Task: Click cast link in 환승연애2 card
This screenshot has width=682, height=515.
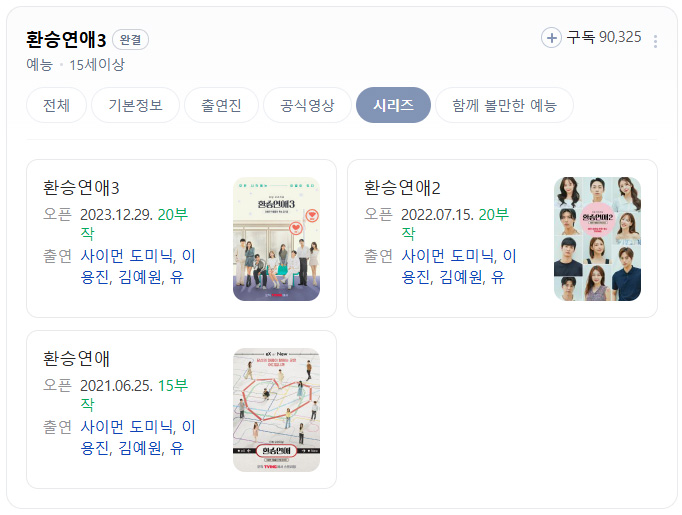Action: click(459, 266)
